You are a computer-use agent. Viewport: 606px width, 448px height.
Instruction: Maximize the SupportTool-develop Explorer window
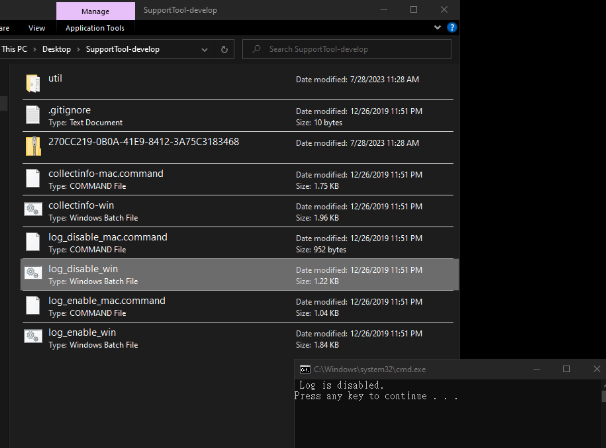[414, 10]
